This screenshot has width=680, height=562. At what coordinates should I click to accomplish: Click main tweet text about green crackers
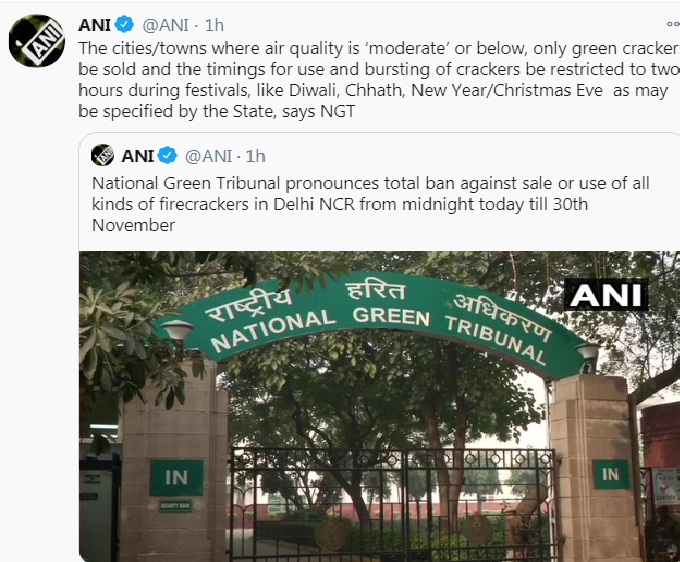click(379, 79)
